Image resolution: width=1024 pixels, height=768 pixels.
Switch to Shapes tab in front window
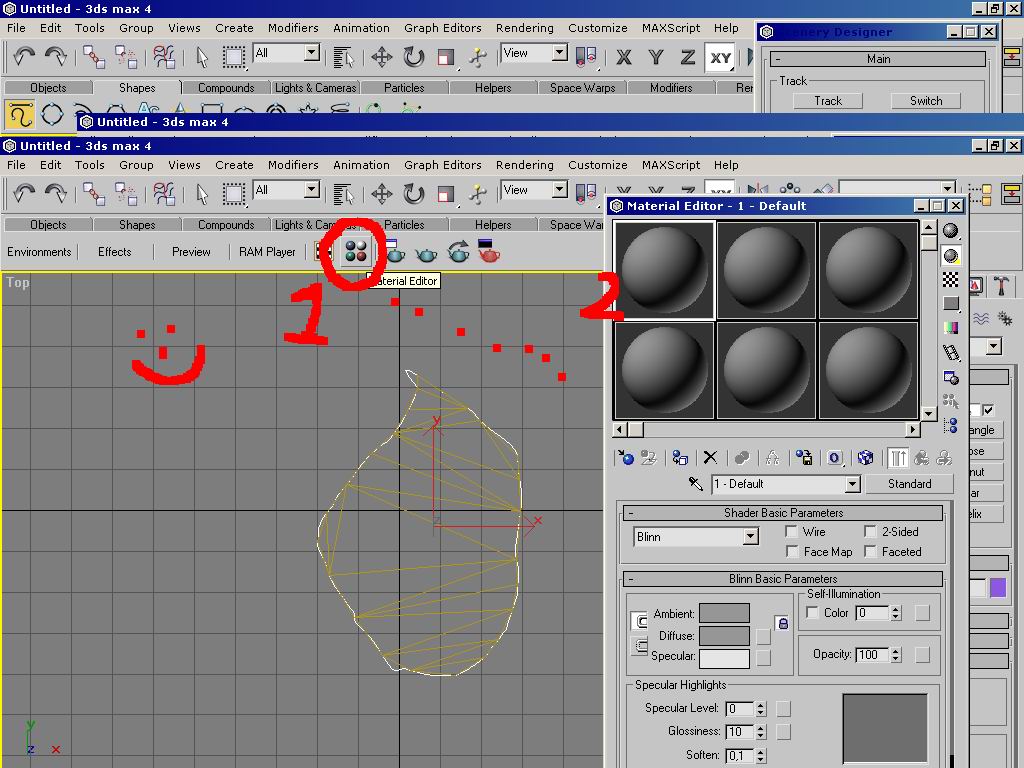point(137,225)
